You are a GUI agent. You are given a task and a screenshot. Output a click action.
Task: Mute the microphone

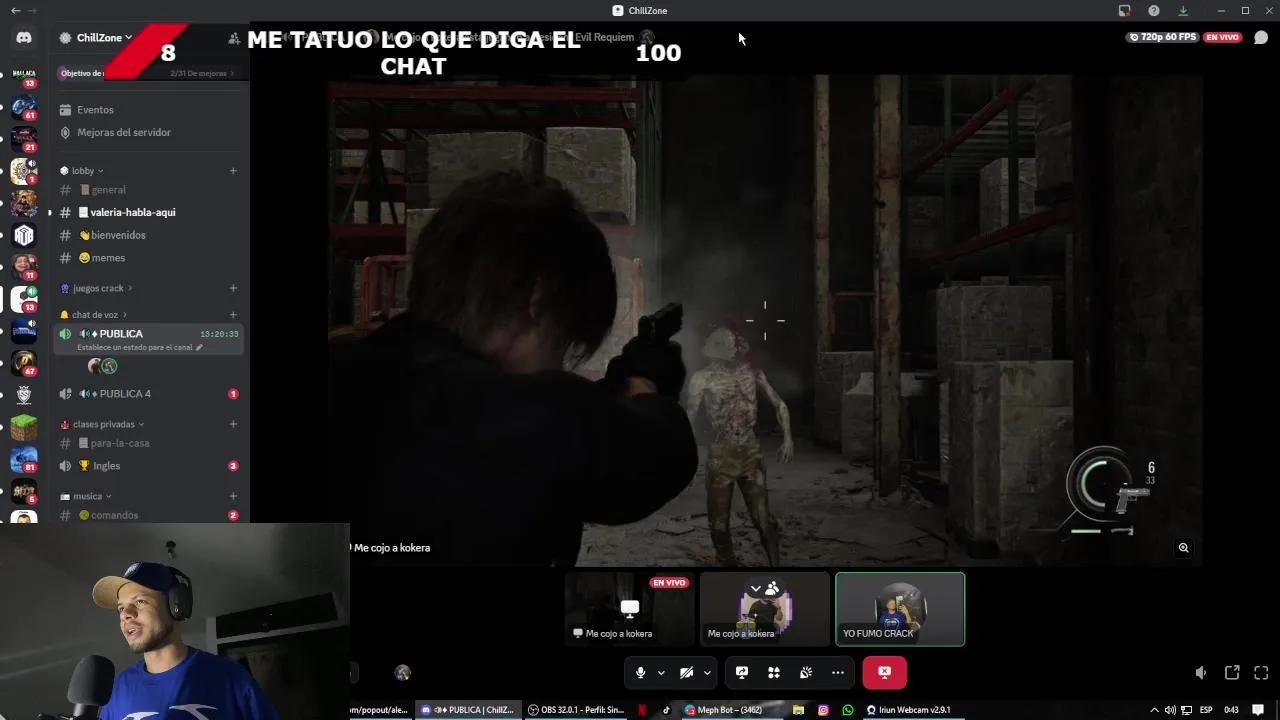pyautogui.click(x=640, y=673)
